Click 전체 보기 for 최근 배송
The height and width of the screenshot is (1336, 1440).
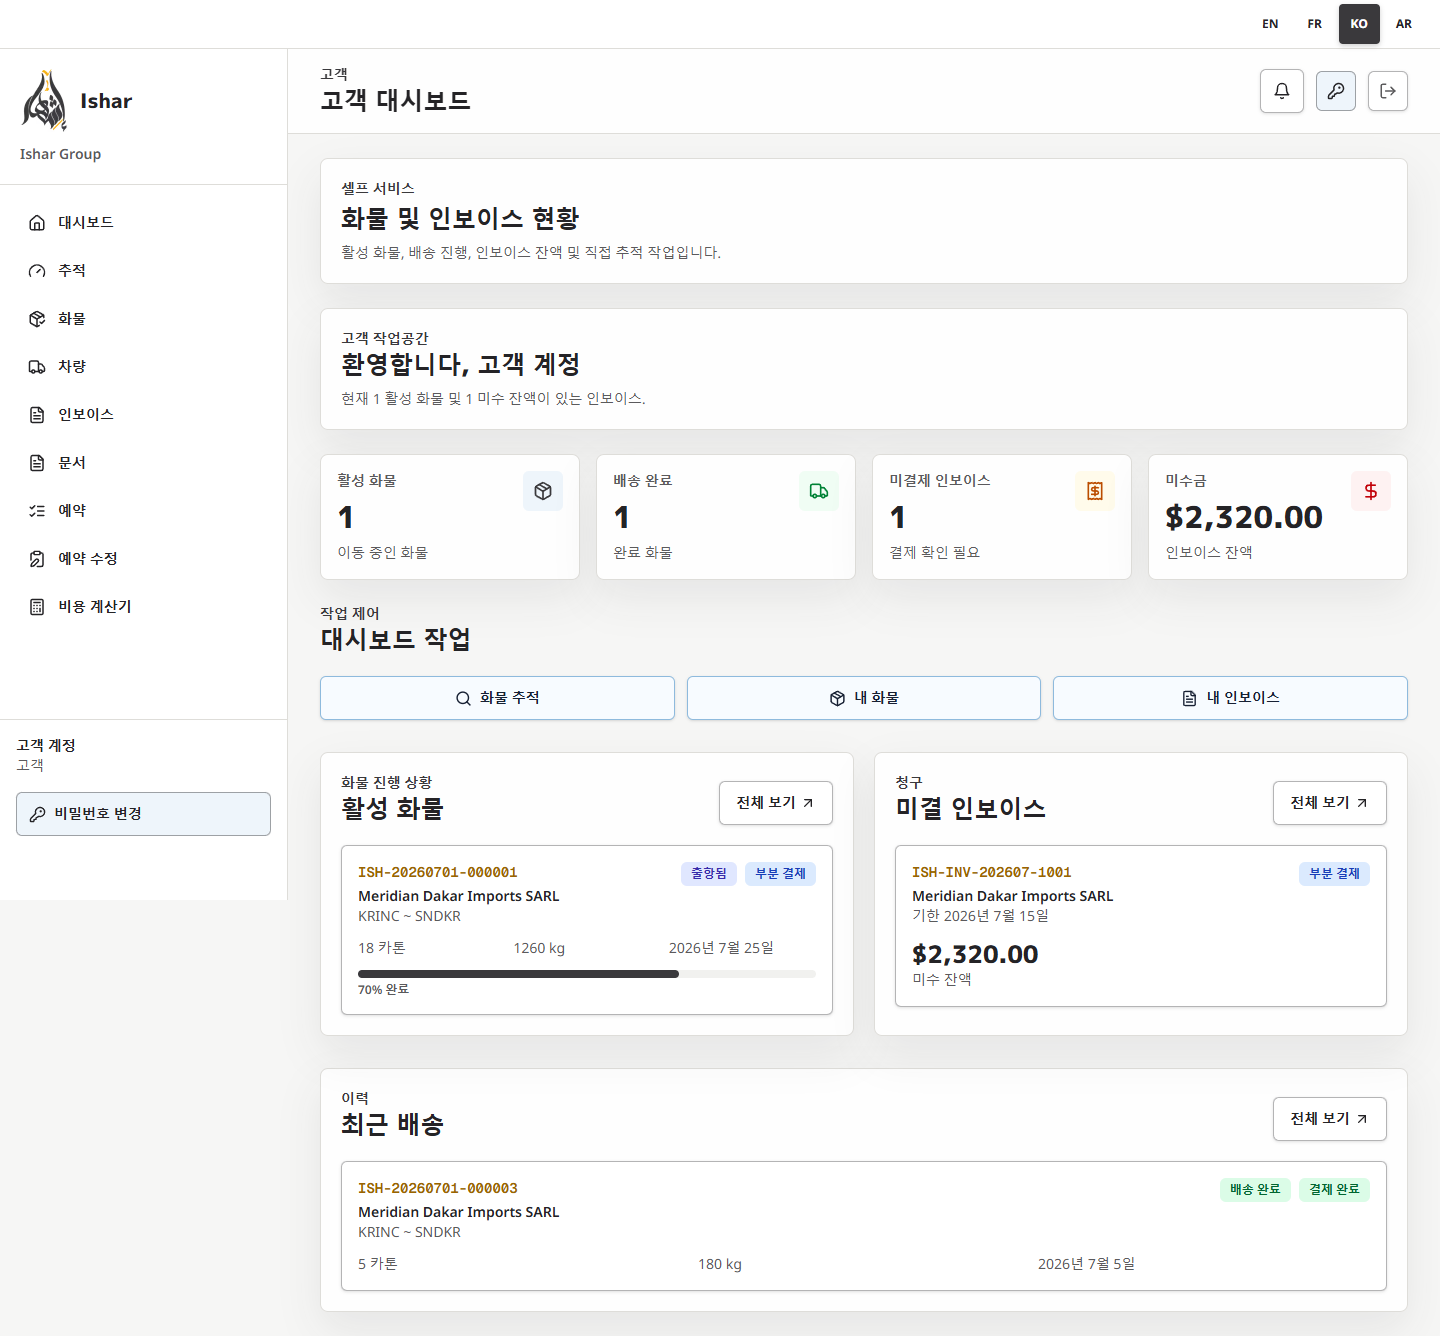coord(1330,1119)
